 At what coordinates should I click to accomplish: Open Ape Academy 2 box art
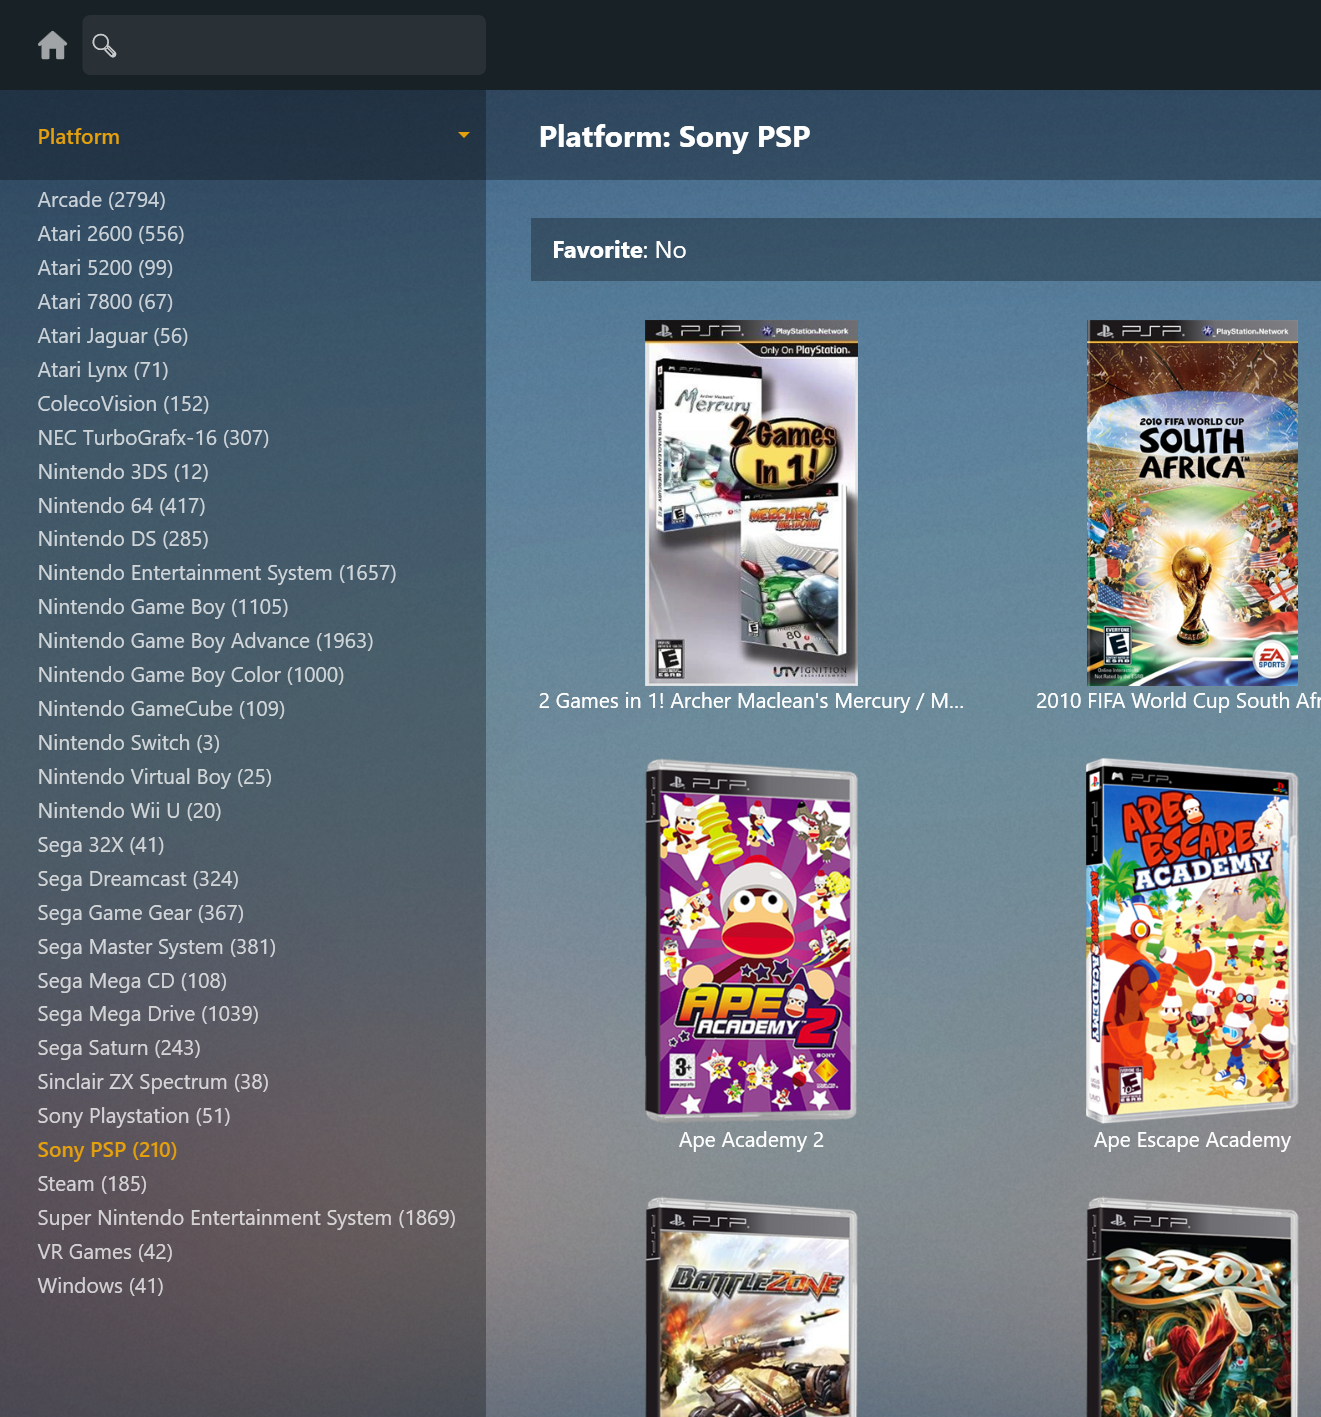click(x=751, y=940)
